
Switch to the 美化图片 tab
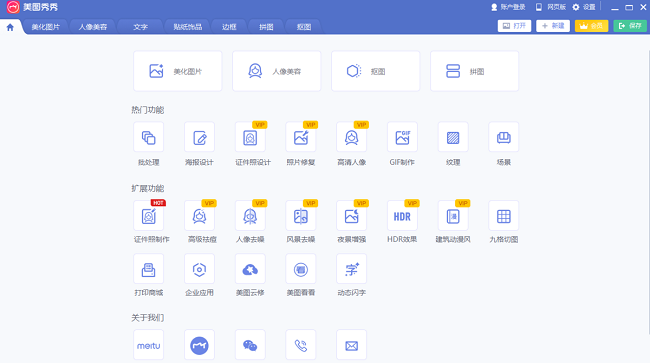tap(46, 27)
